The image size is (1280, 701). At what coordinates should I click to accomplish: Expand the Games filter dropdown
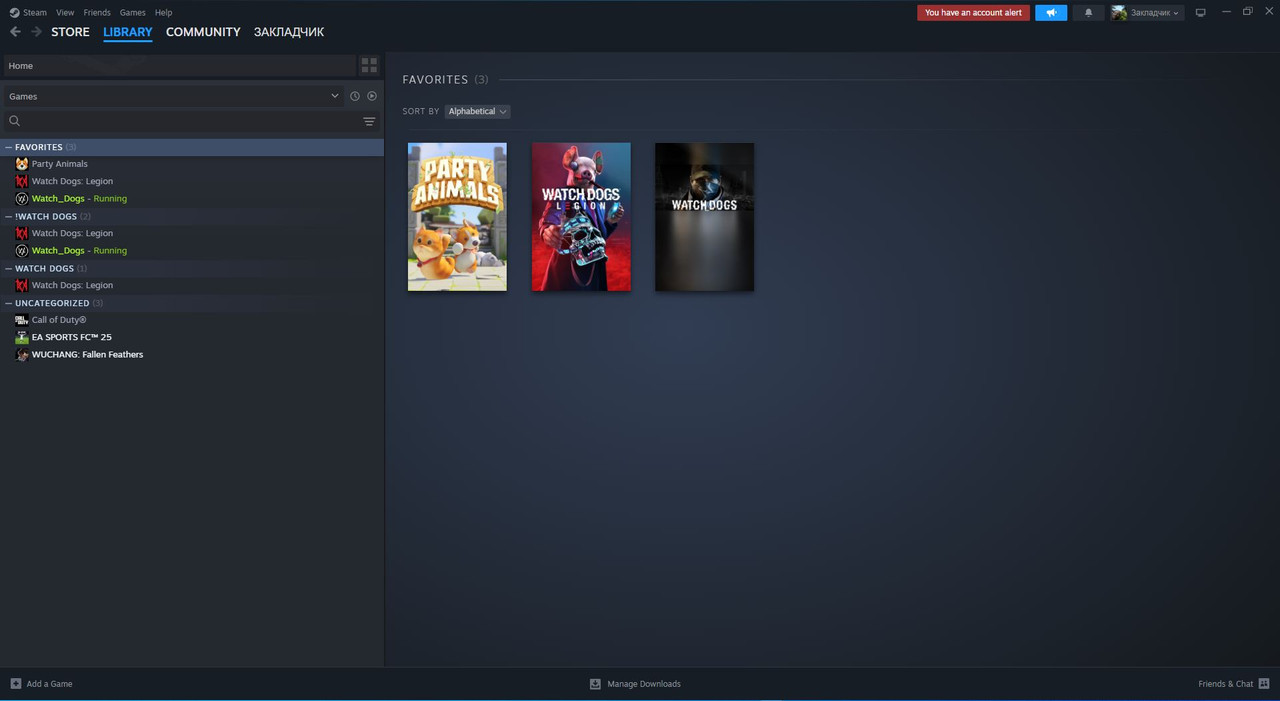(173, 96)
